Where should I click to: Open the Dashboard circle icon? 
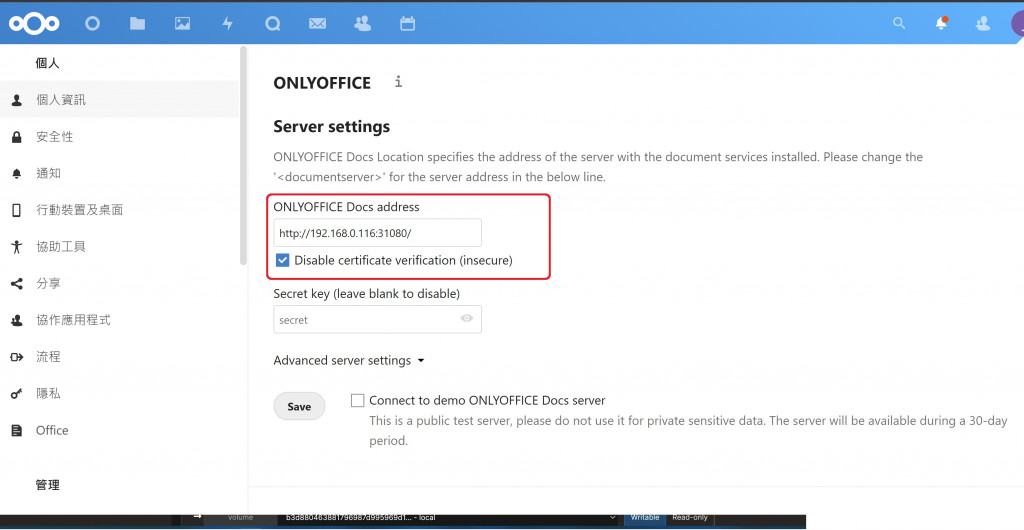(92, 23)
